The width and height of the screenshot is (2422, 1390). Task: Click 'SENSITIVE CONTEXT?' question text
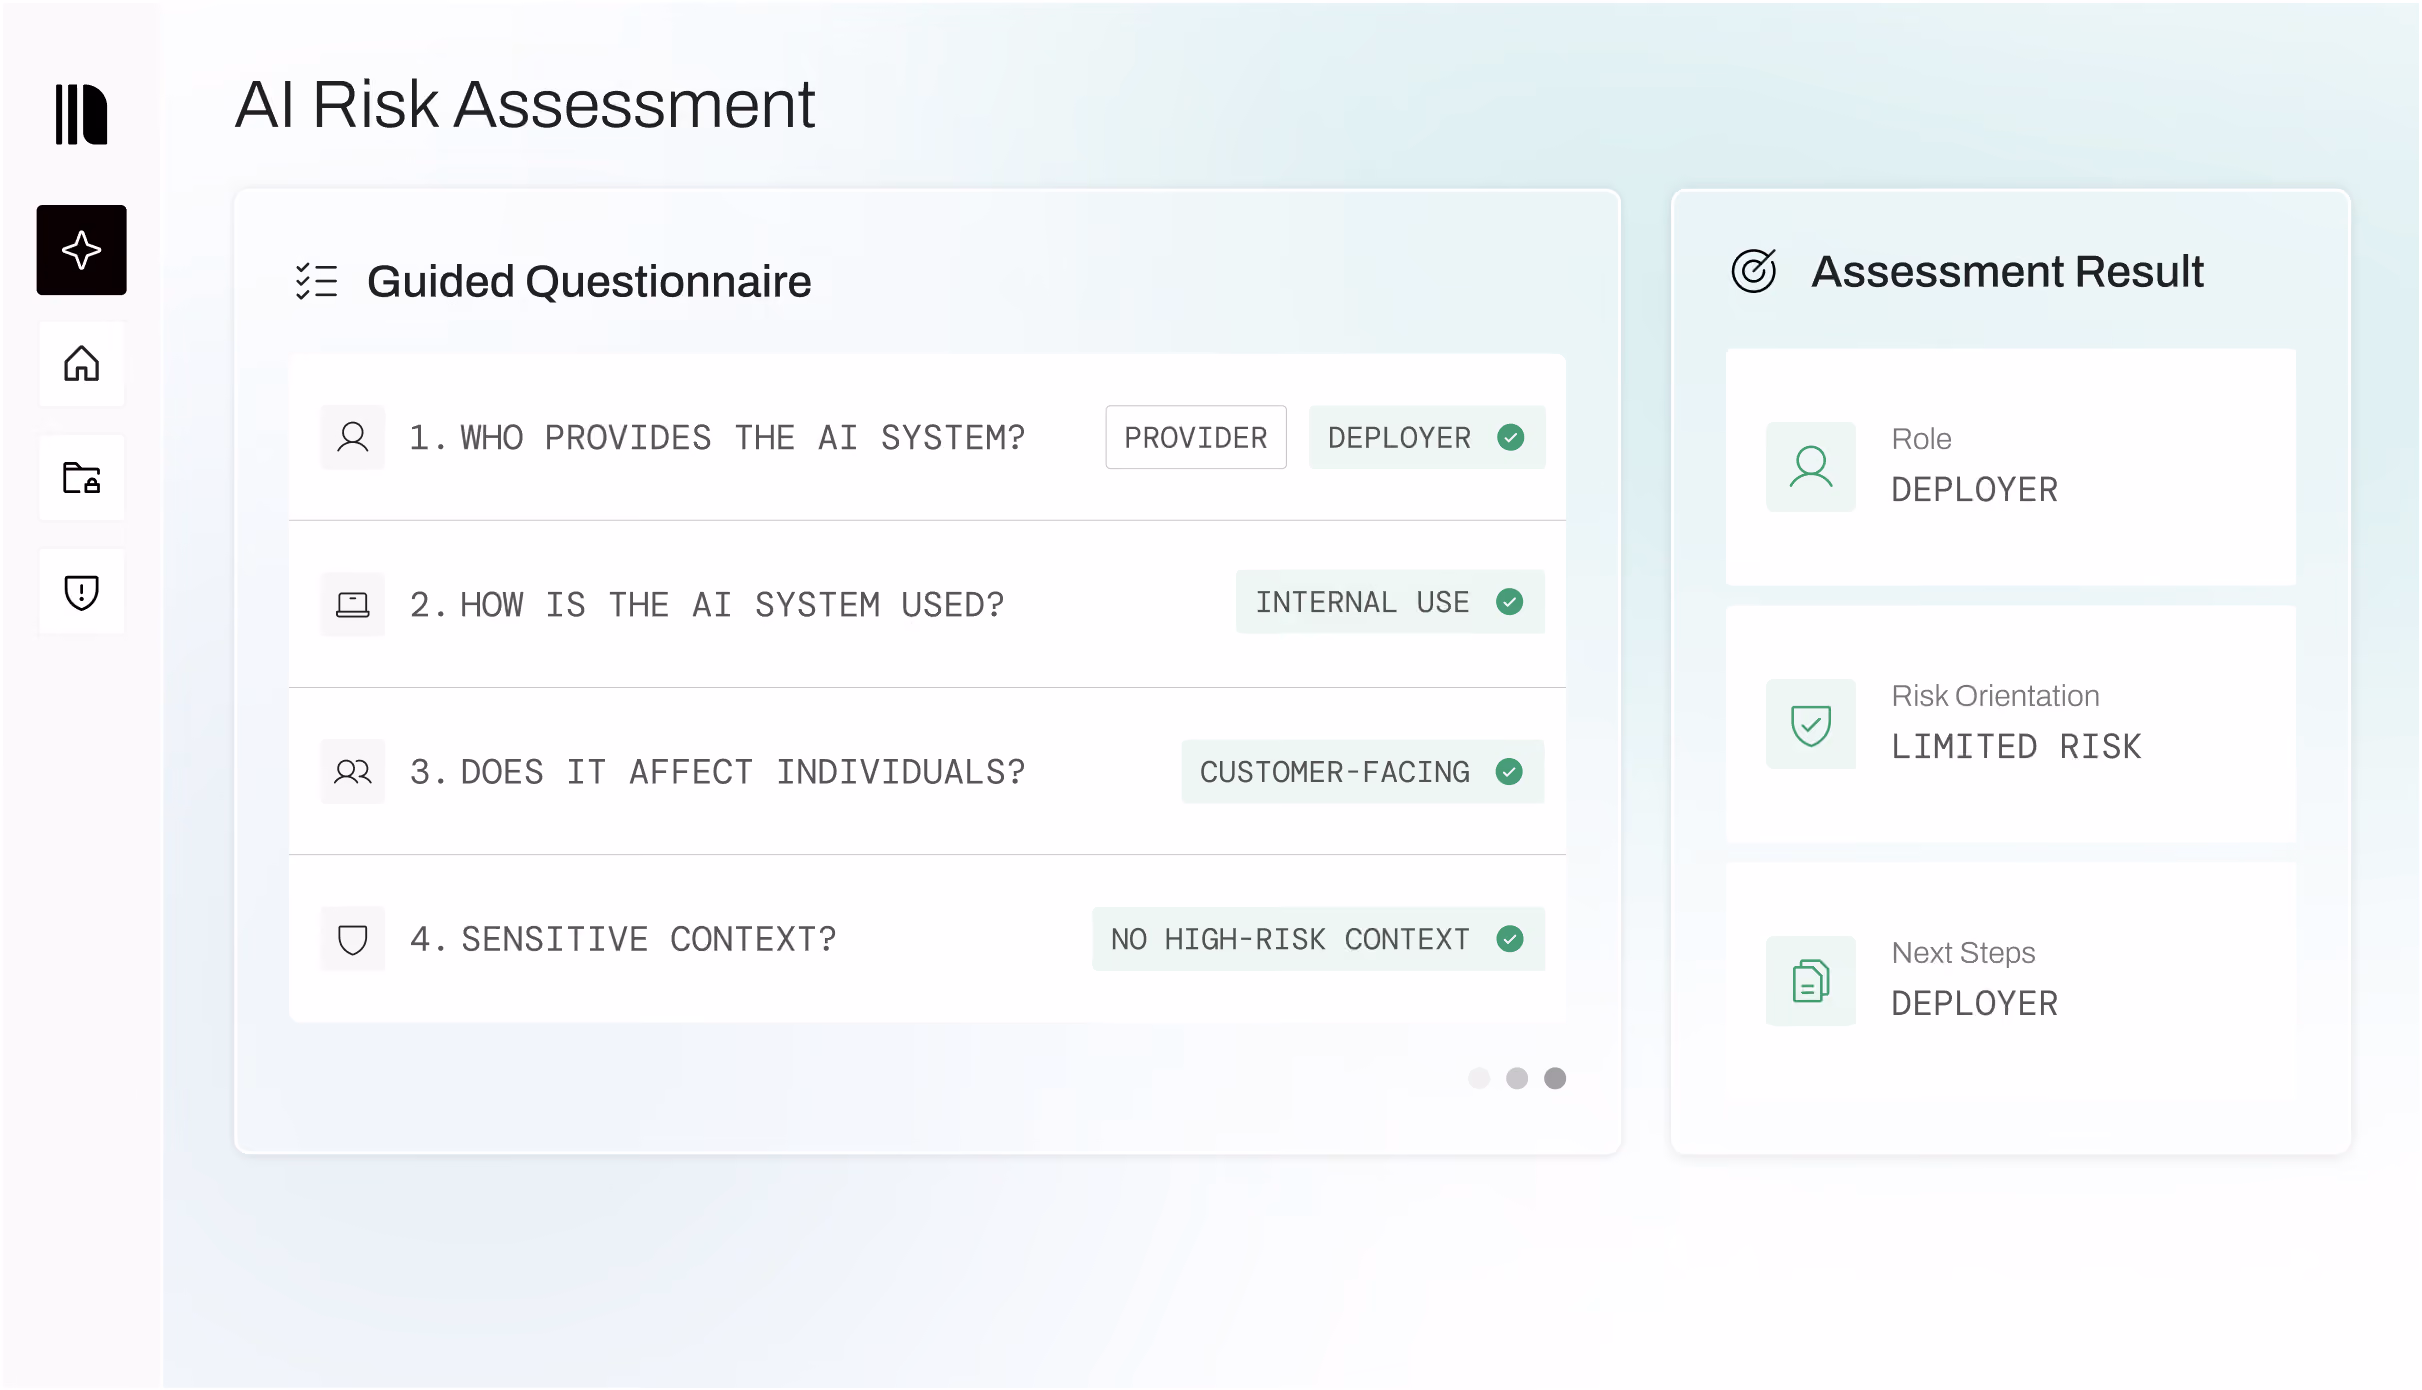click(x=648, y=939)
